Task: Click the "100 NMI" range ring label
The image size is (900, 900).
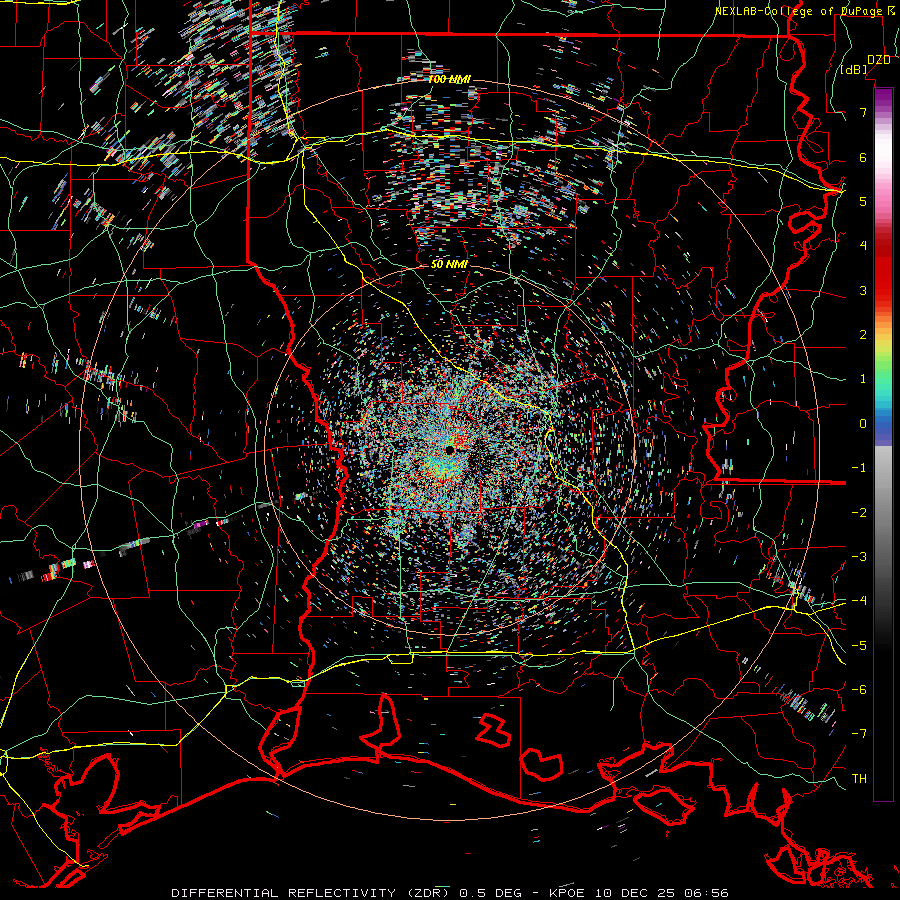Action: [449, 79]
